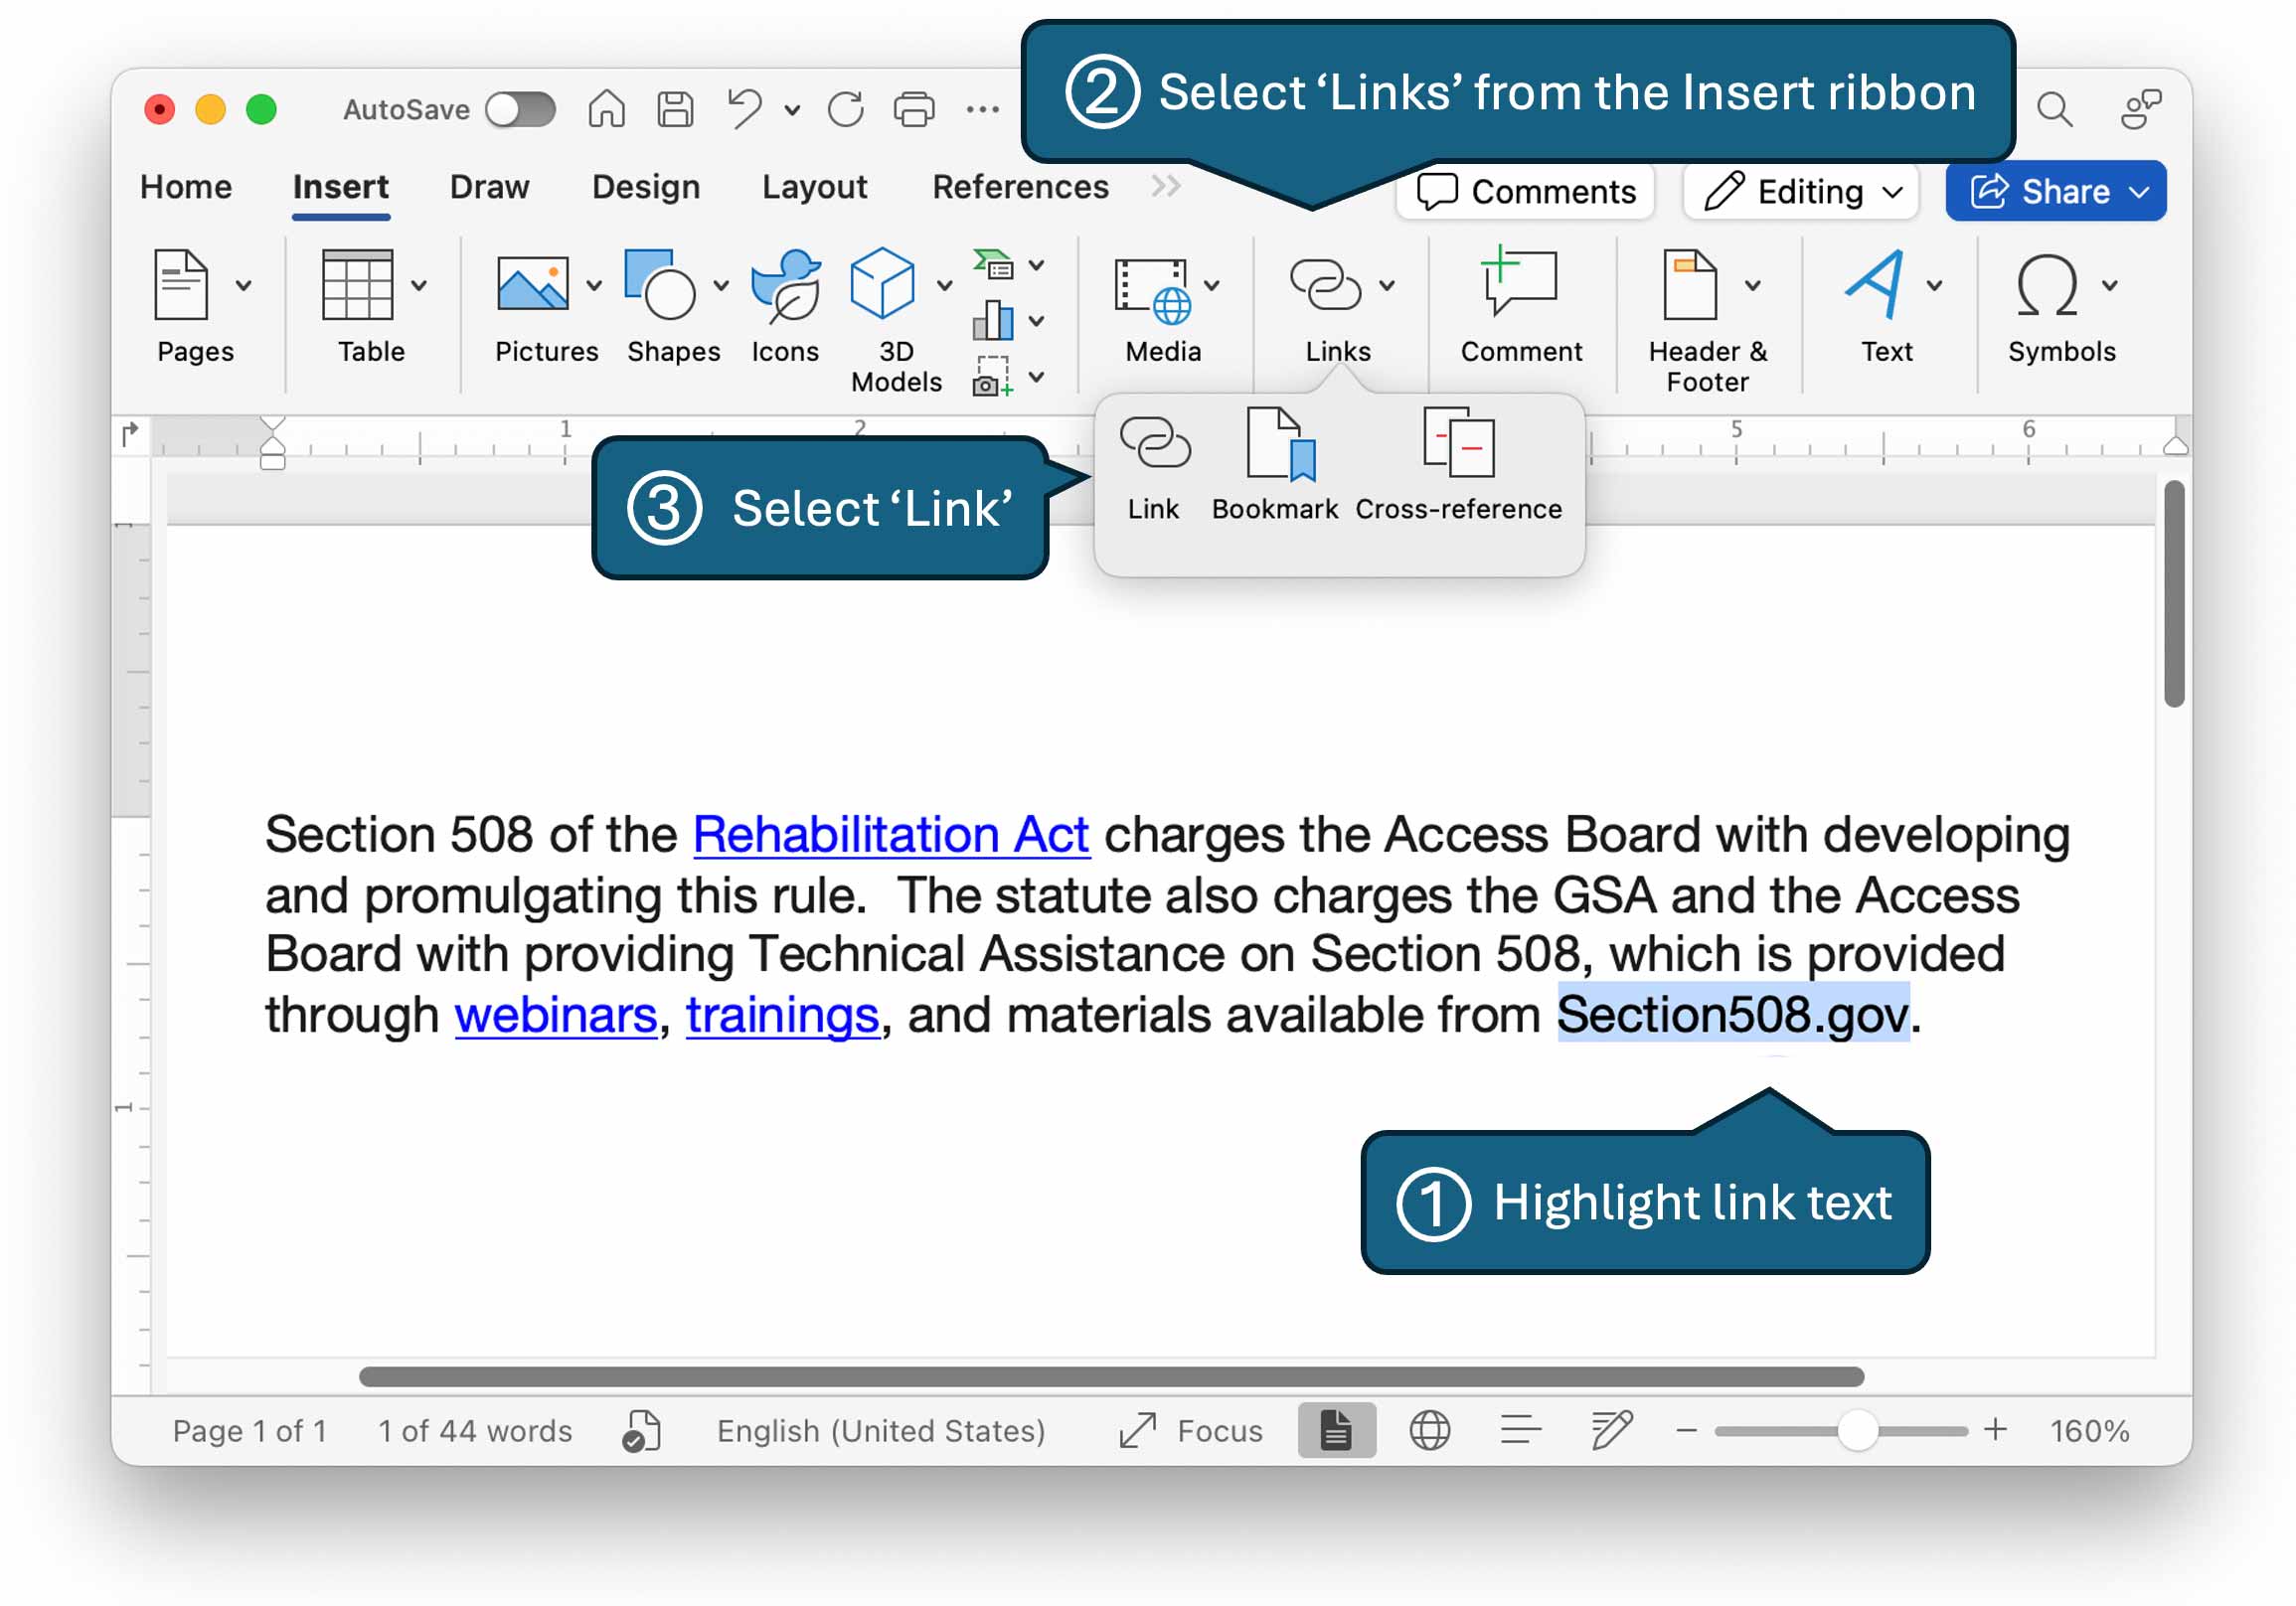The height and width of the screenshot is (1606, 2296).
Task: Open the Draw tab
Action: coord(489,187)
